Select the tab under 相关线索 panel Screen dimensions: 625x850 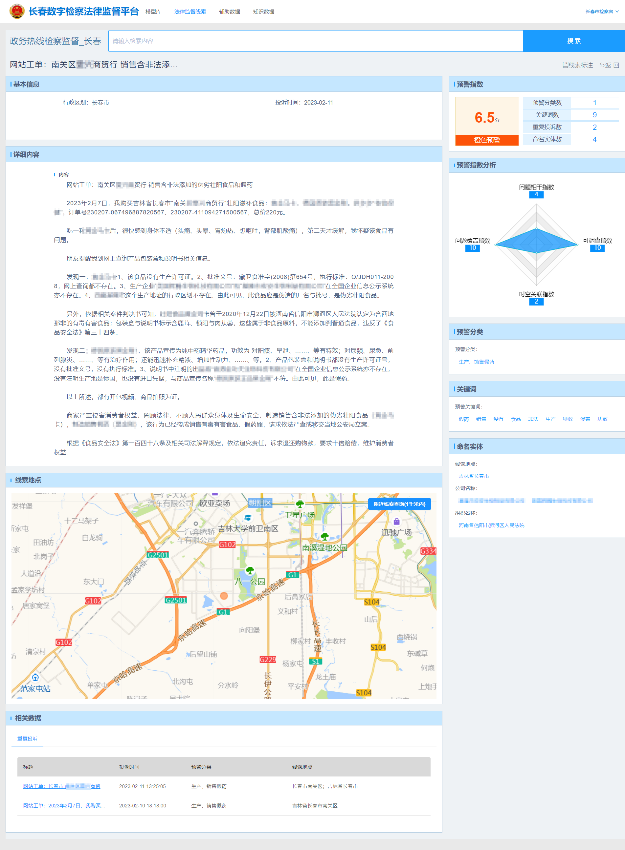[x=27, y=739]
